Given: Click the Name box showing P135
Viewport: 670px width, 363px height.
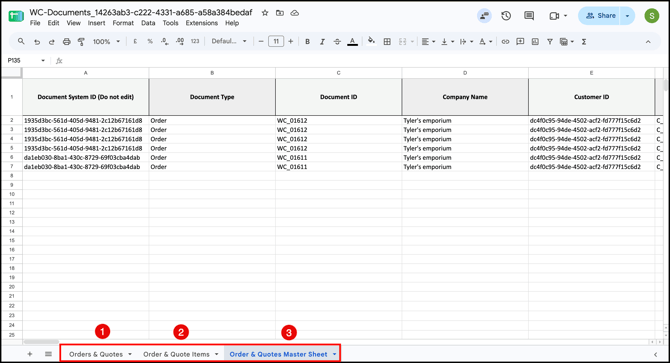Looking at the screenshot, I should click(x=25, y=61).
